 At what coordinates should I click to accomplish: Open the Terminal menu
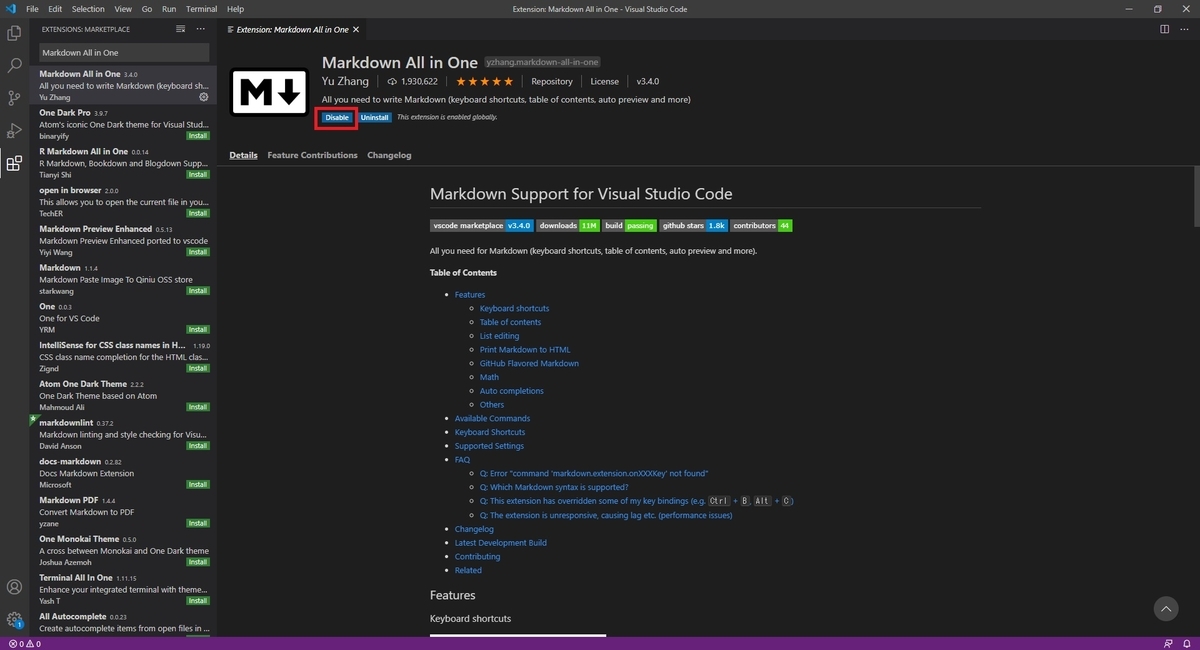(x=202, y=8)
